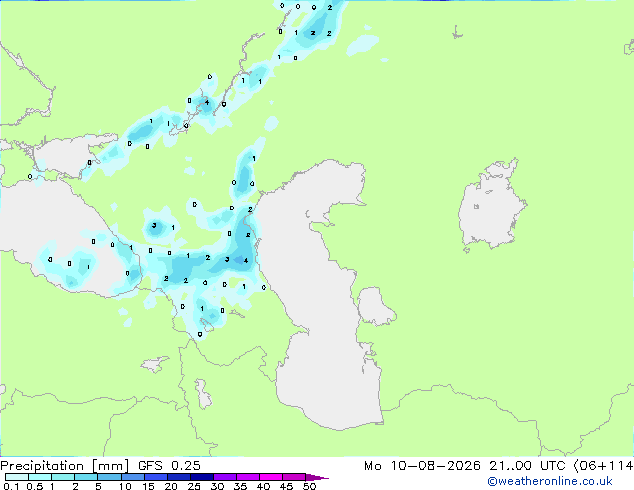Click the 50 legend scale value
The width and height of the screenshot is (634, 490).
point(309,486)
